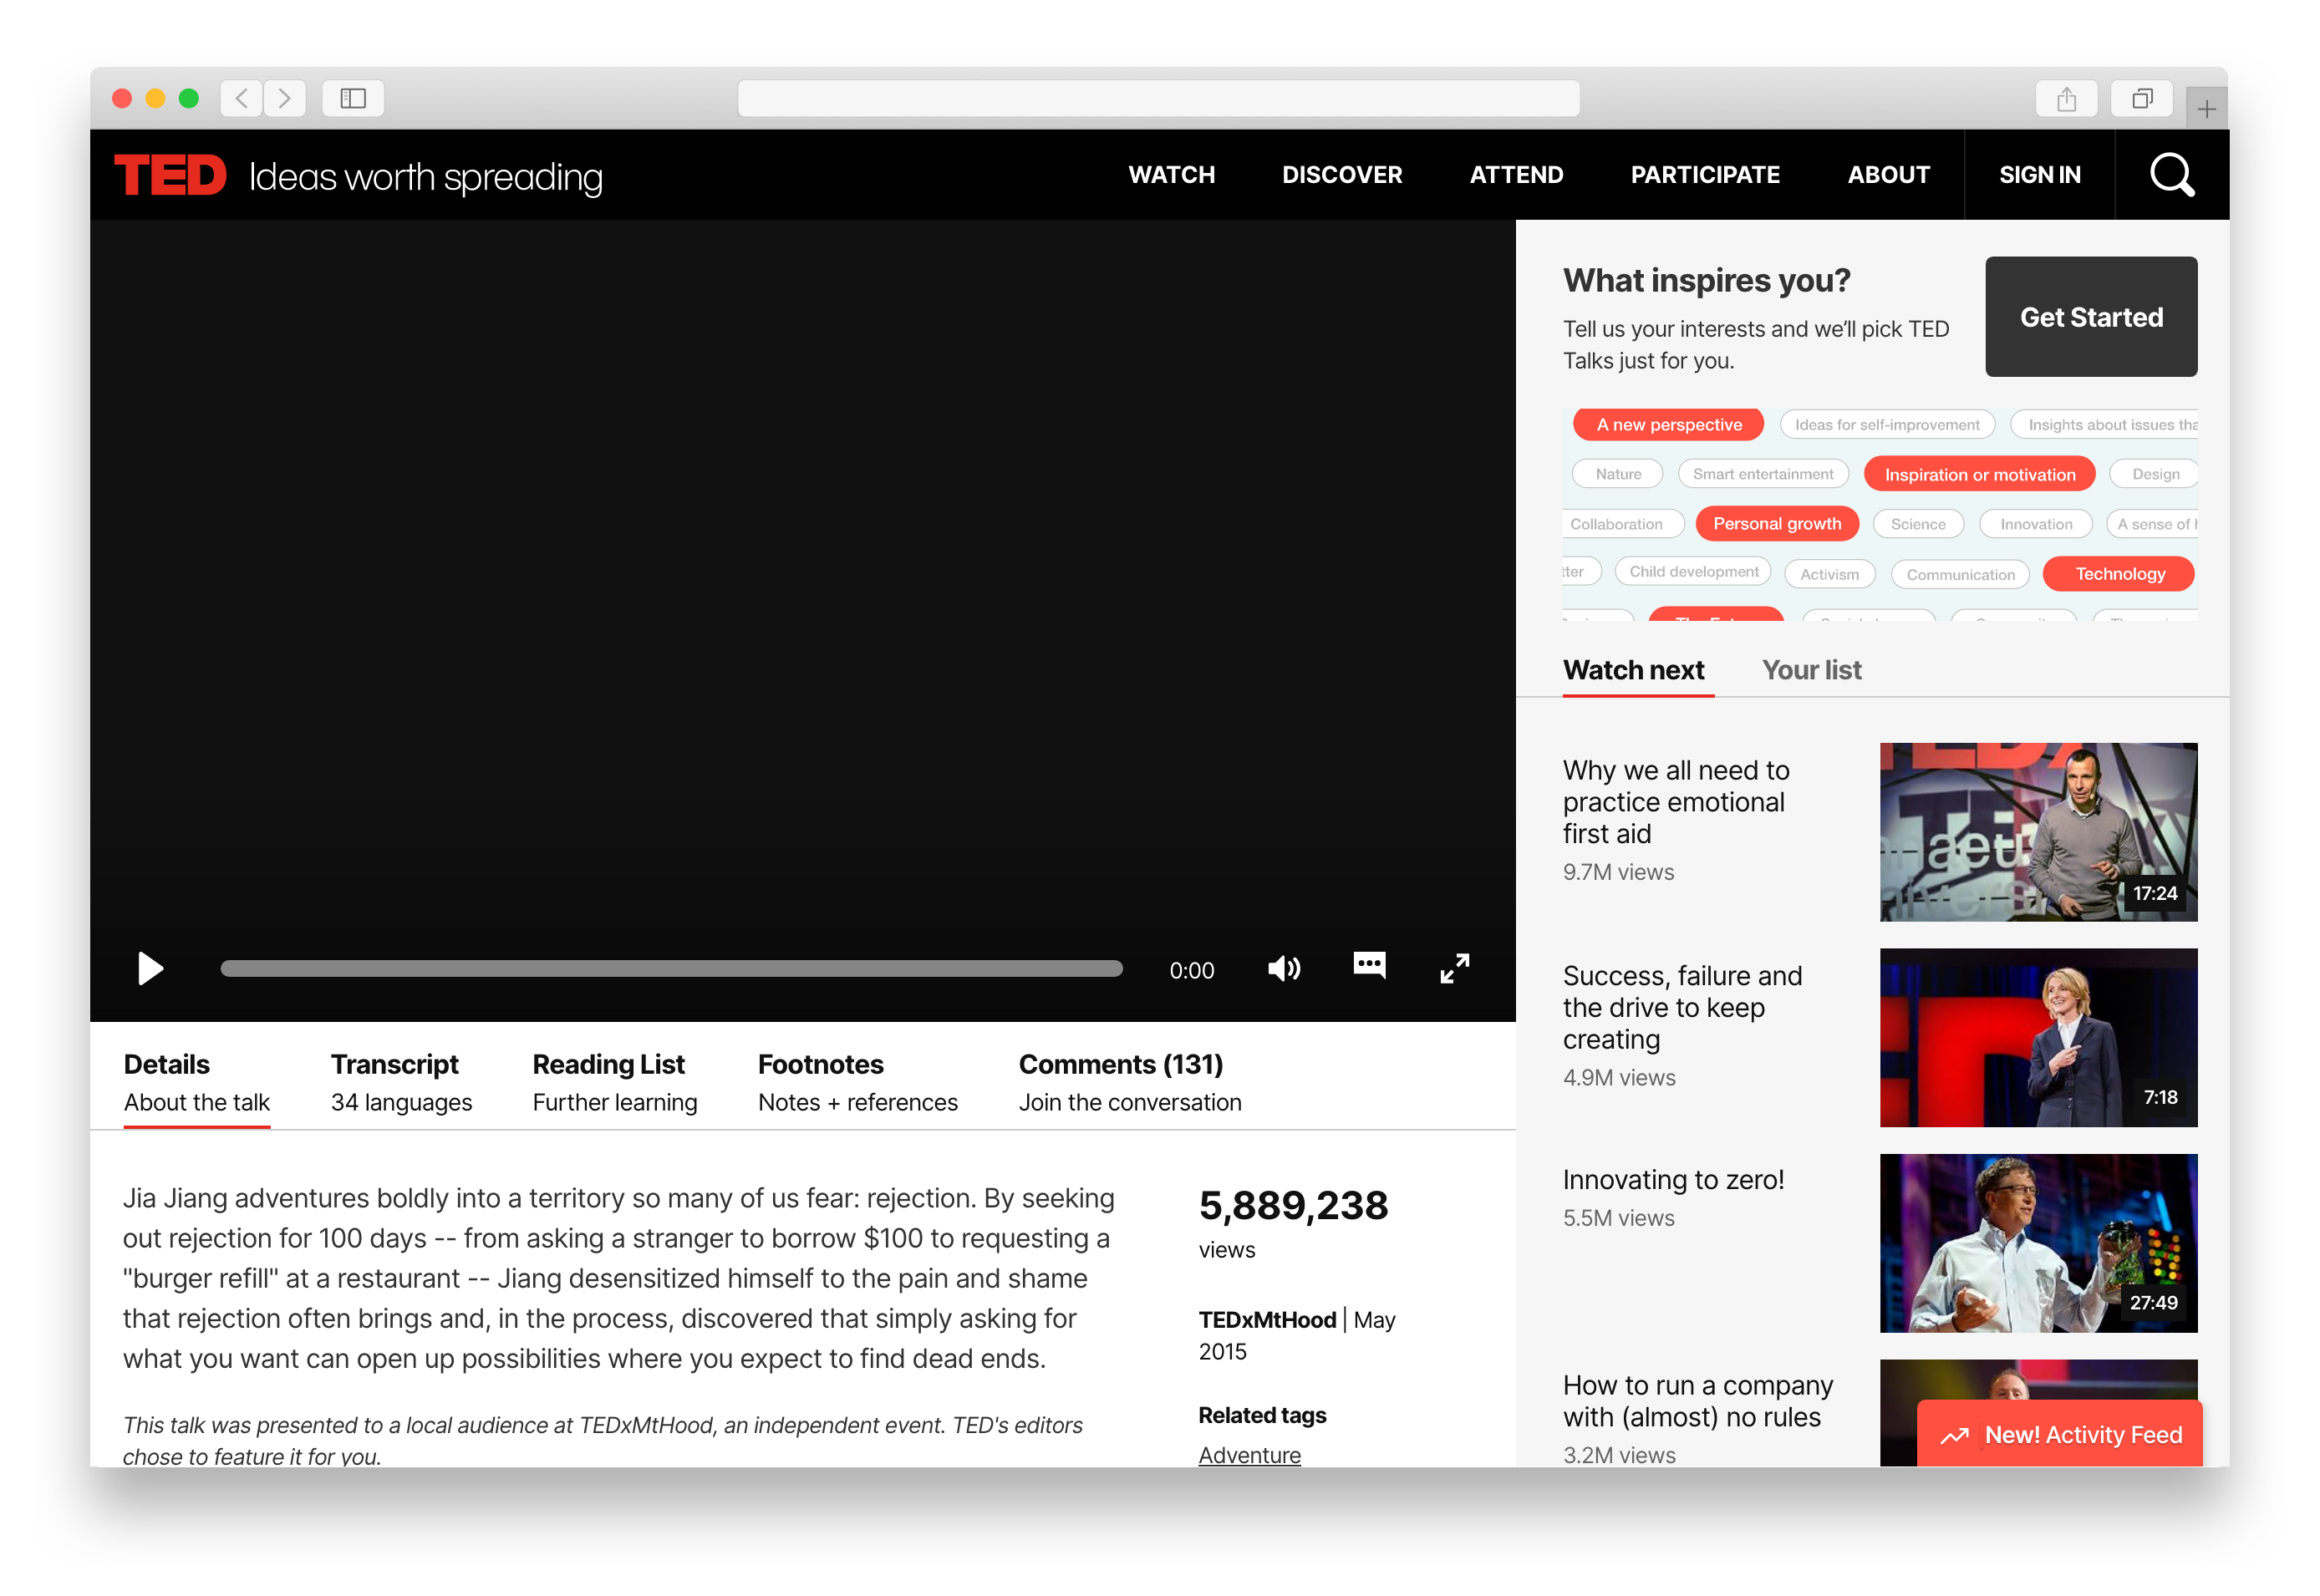Click the TEDxMtHood event link

click(x=1266, y=1320)
